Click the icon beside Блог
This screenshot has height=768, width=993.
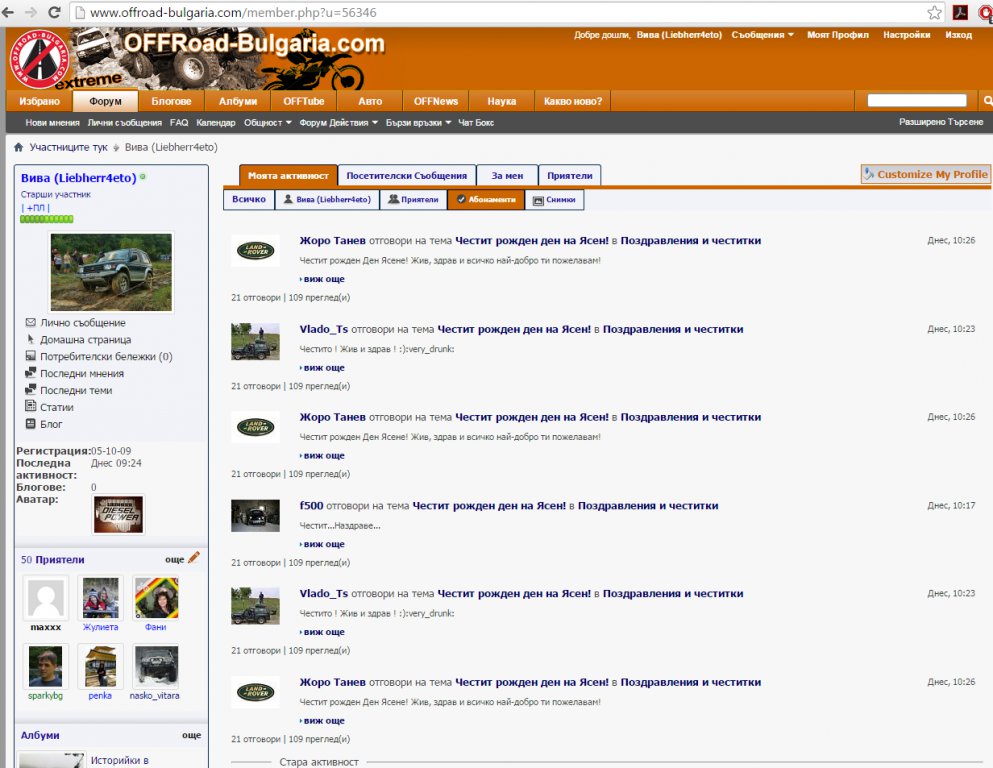[x=30, y=424]
